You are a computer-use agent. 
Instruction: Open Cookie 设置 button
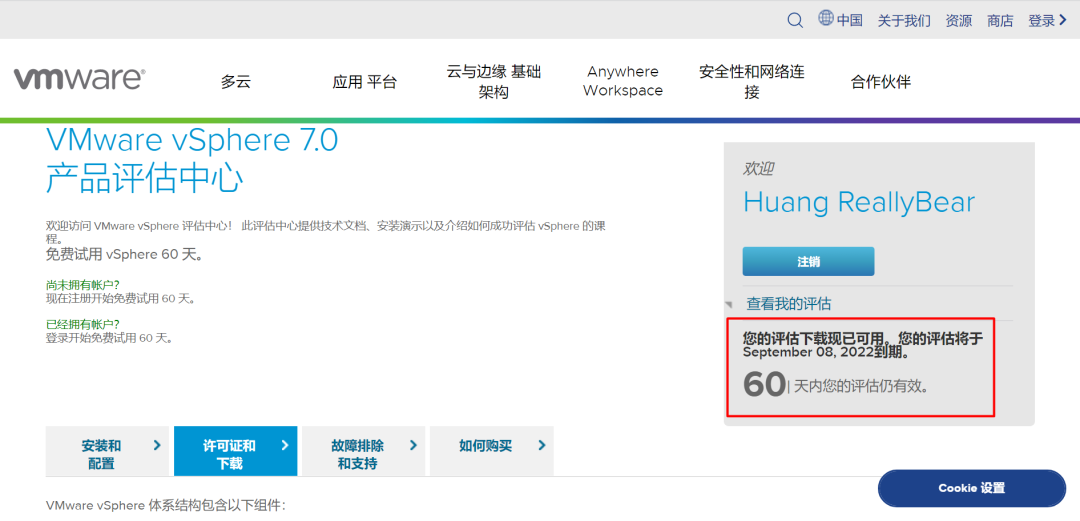point(972,488)
